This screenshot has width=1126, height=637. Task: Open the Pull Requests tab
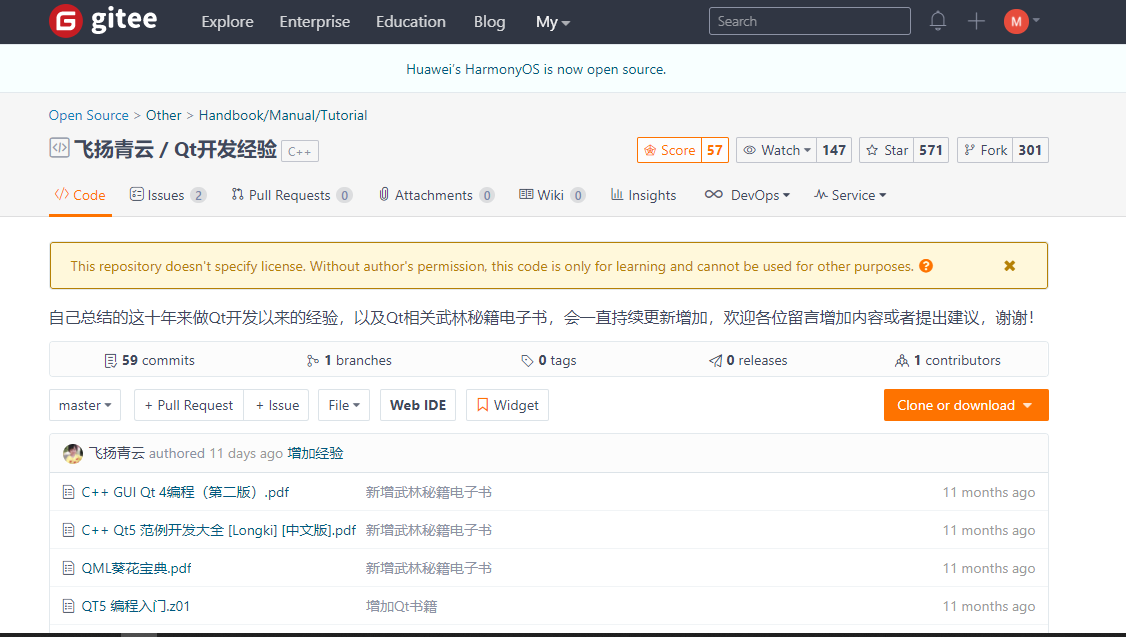pyautogui.click(x=291, y=195)
